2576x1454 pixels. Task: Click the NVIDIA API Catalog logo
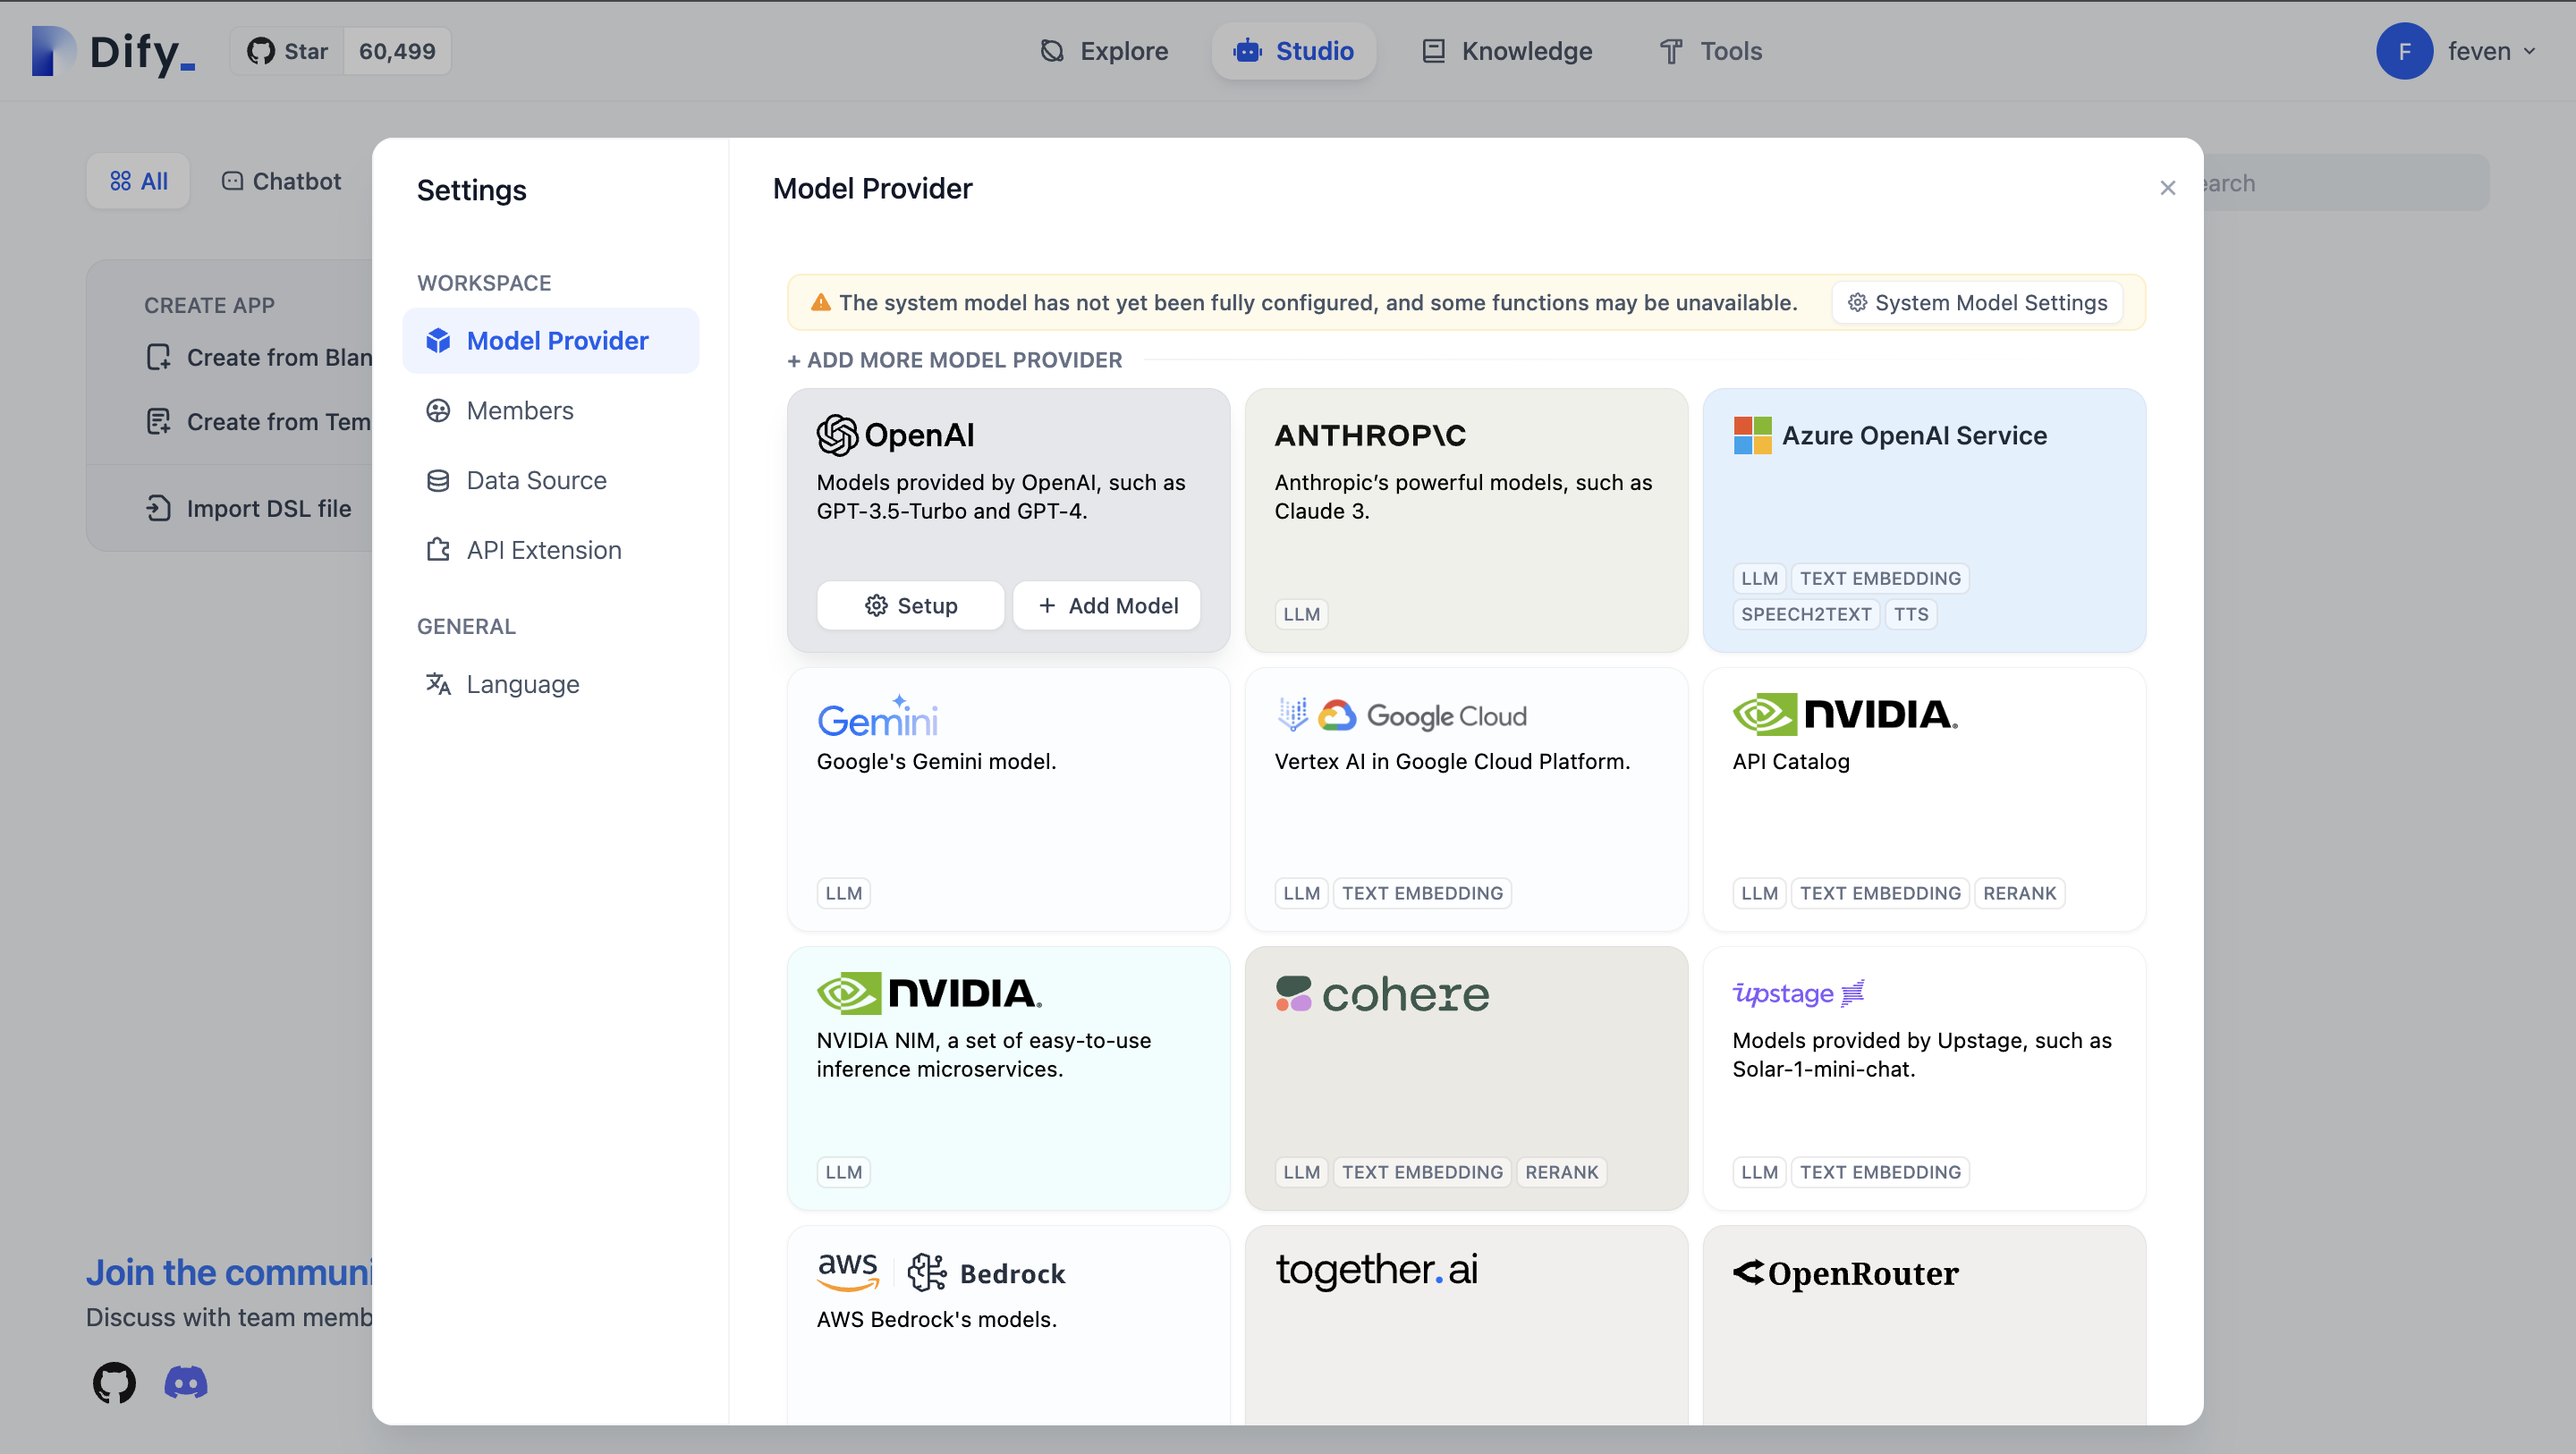tap(1845, 714)
